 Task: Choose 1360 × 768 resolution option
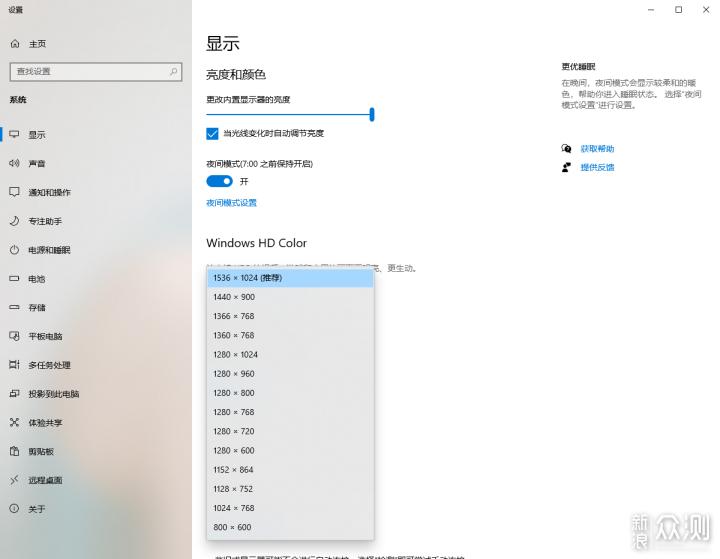291,336
